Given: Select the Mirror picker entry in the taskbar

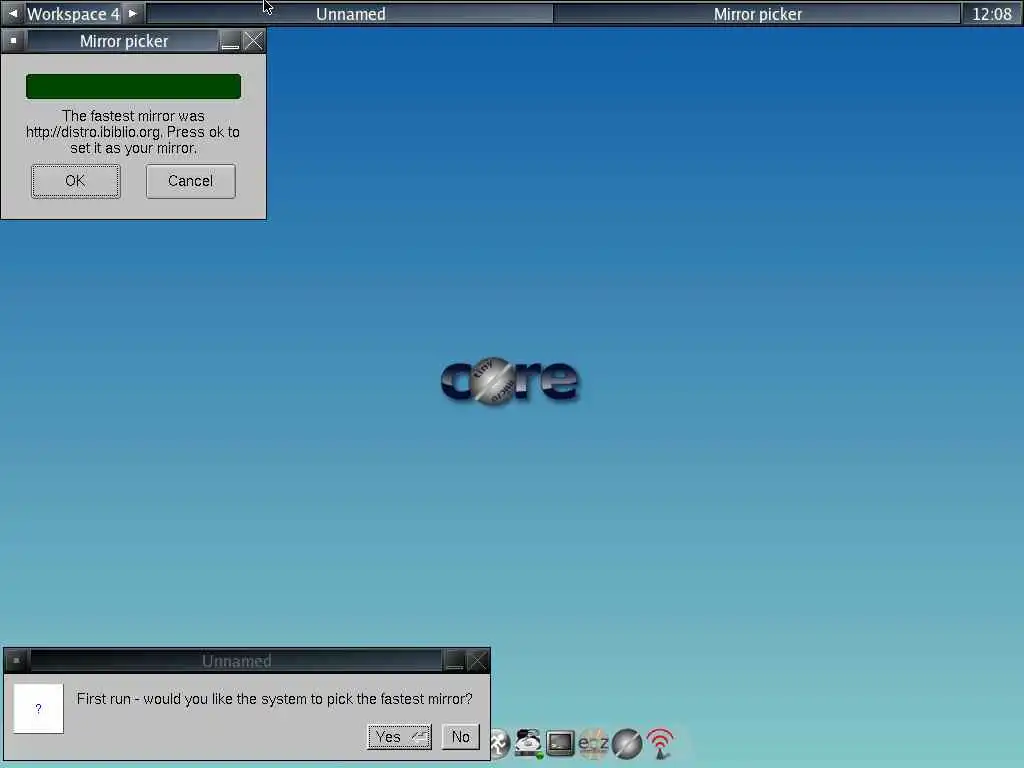Looking at the screenshot, I should tap(758, 14).
